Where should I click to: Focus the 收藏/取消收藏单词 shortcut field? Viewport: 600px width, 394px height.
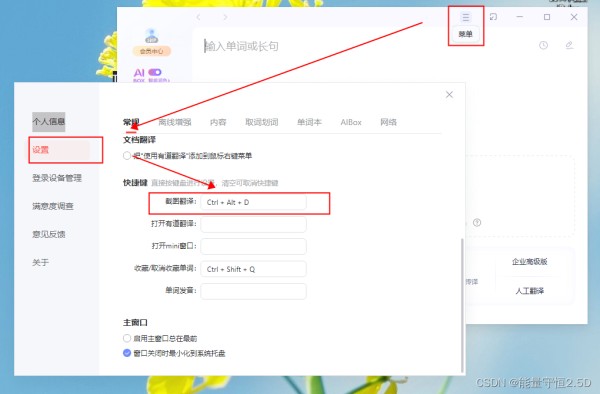tap(253, 269)
